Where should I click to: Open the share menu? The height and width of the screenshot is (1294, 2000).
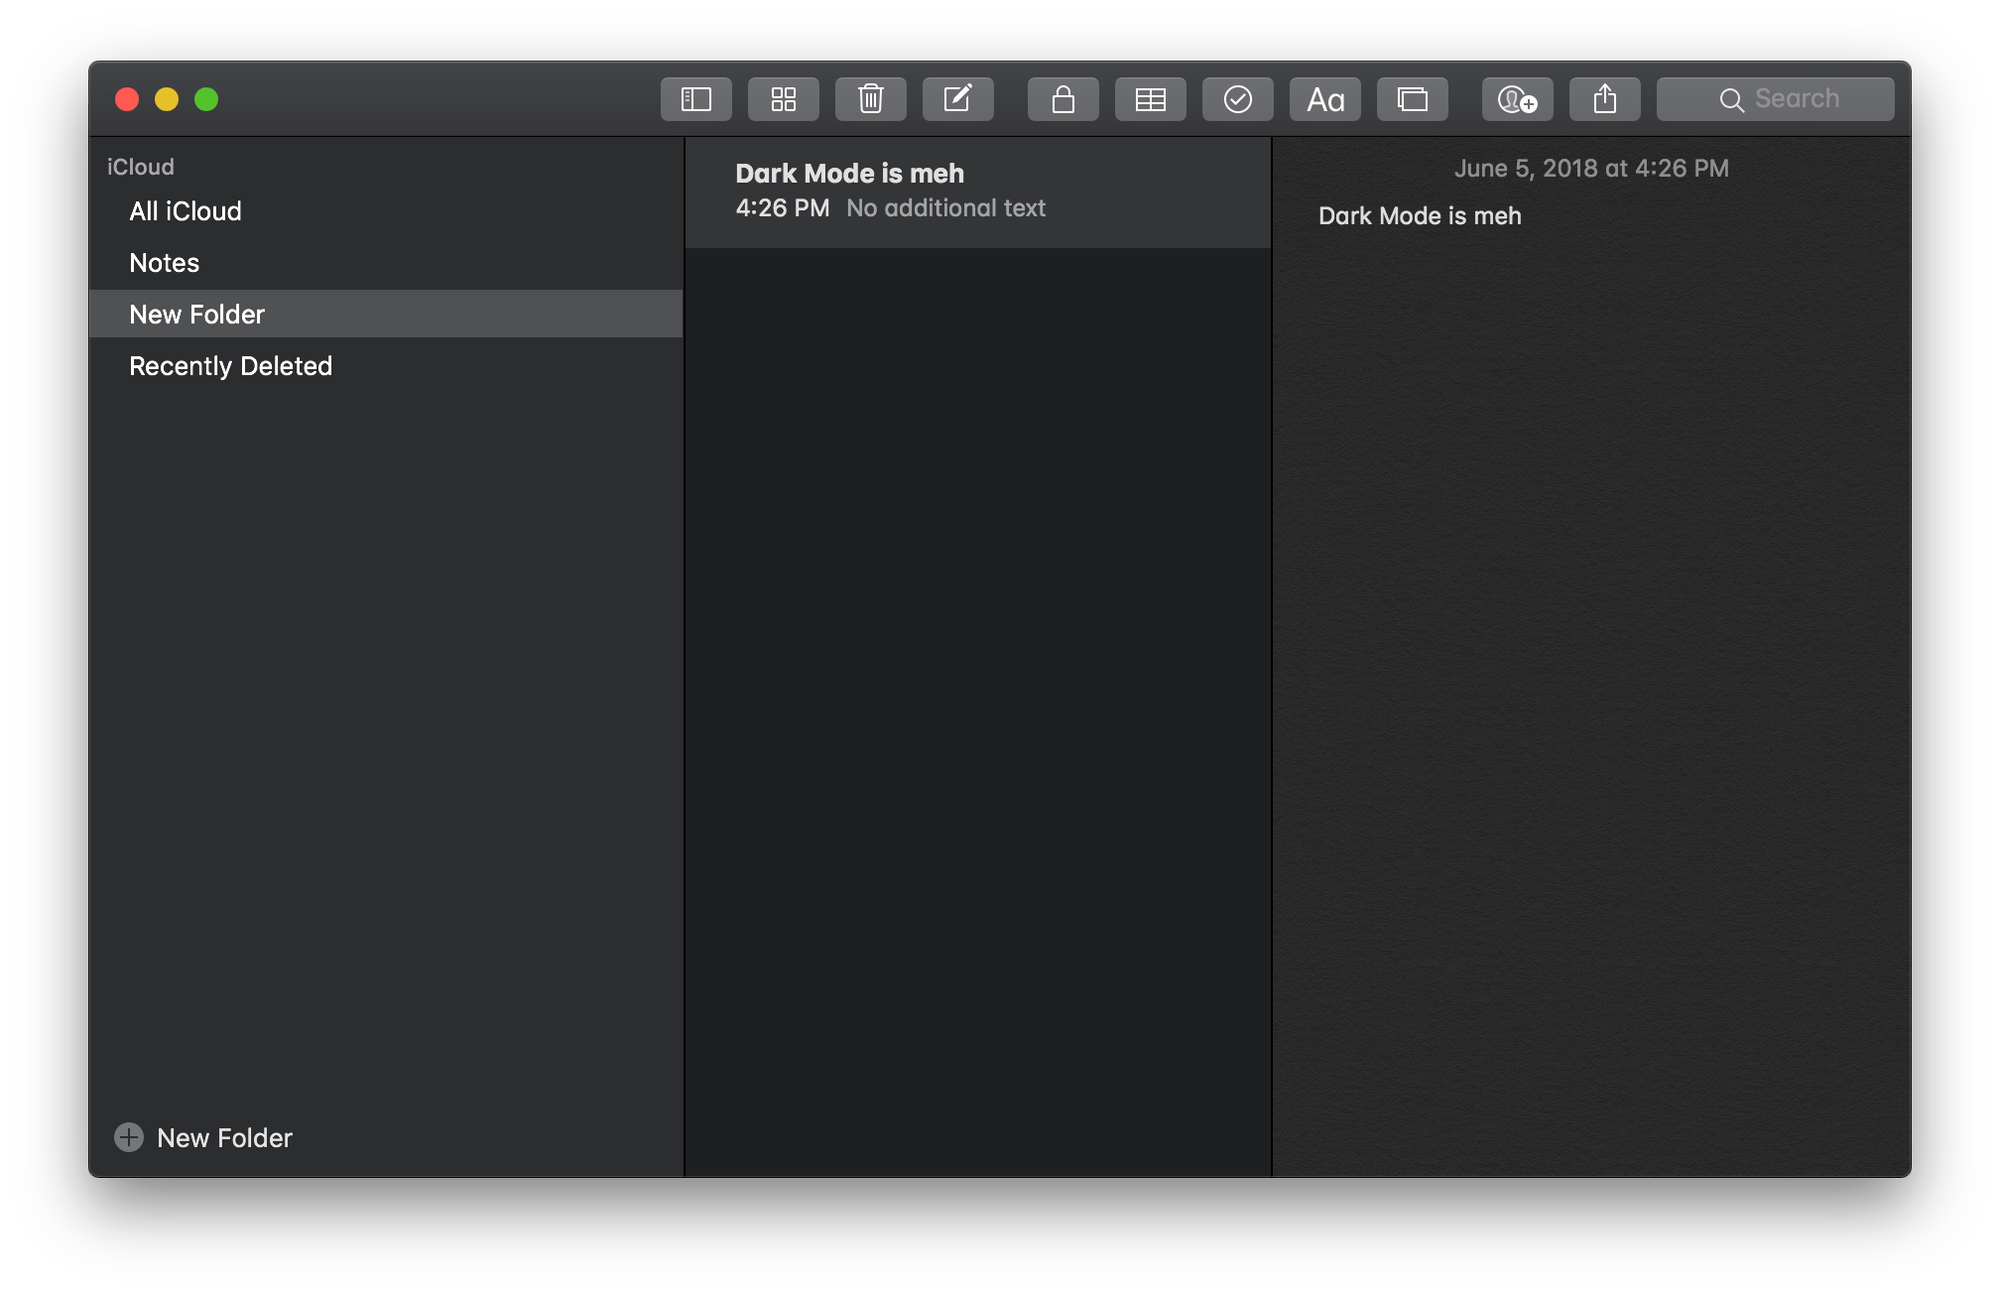pos(1604,98)
